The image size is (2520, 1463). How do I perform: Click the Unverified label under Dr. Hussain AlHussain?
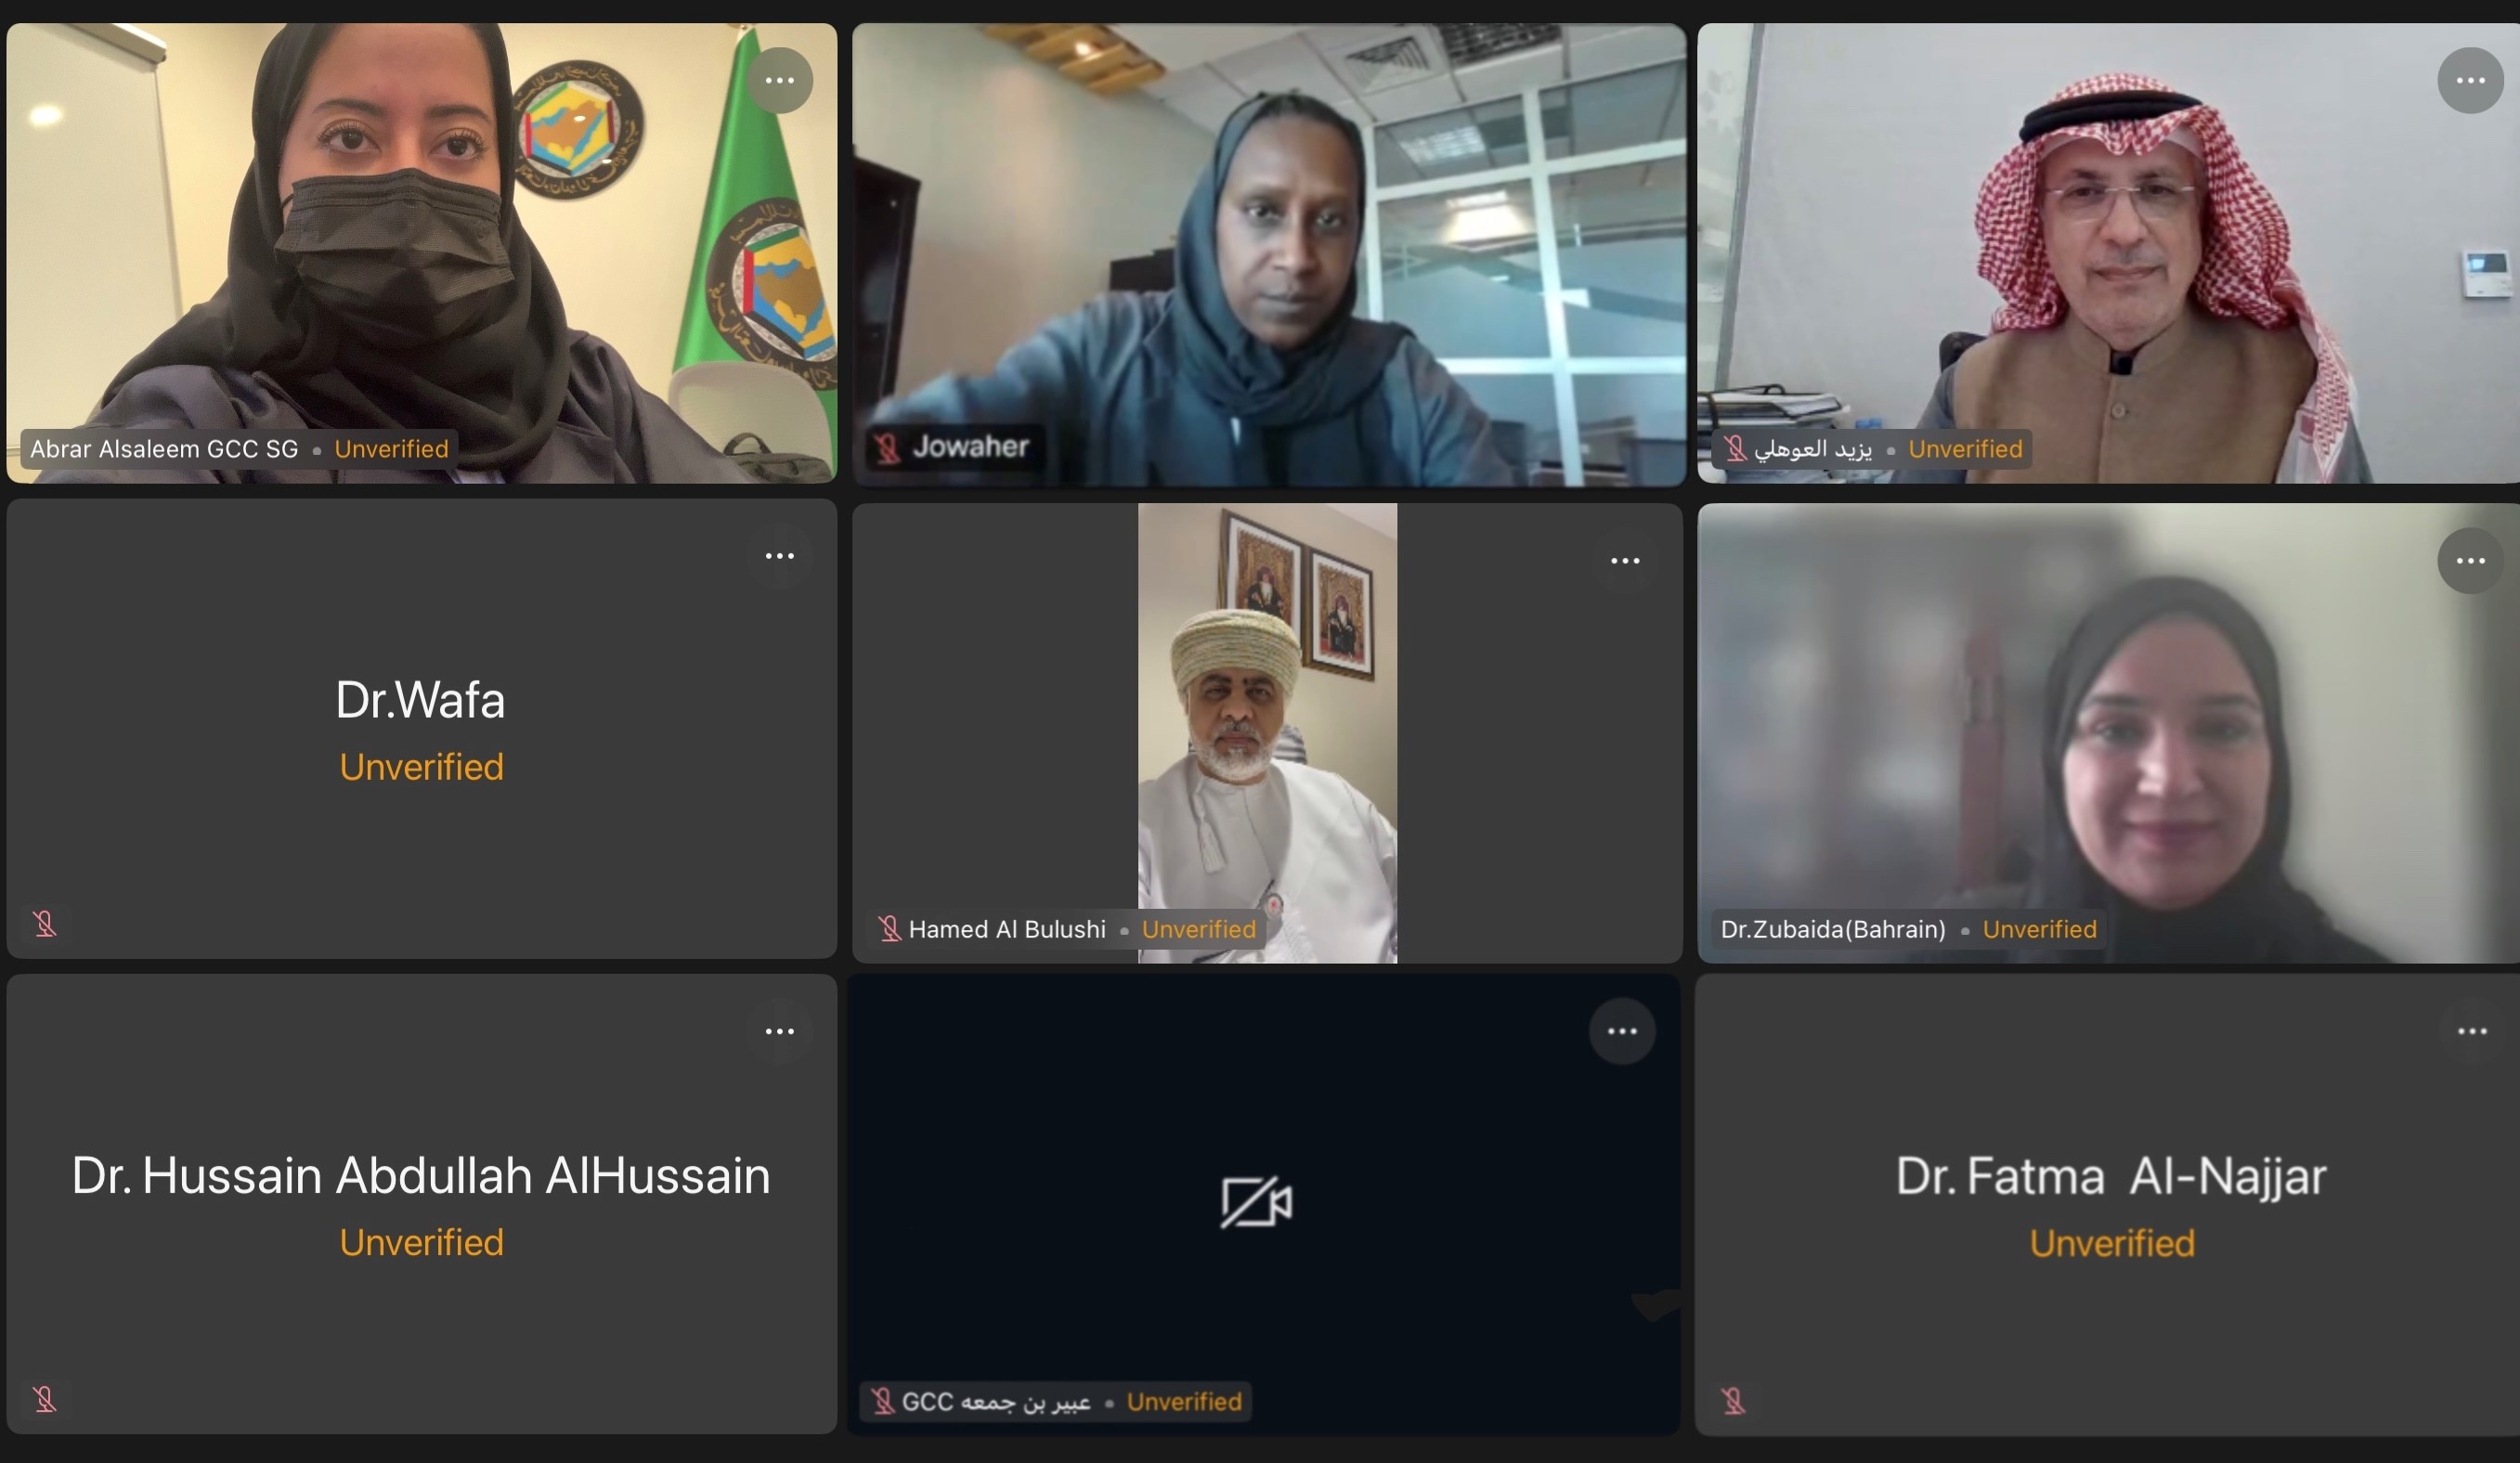(x=421, y=1242)
